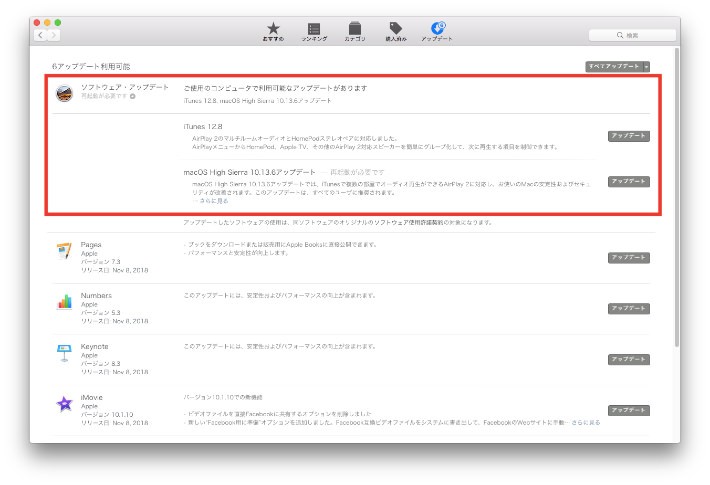Open the すべてアップデート dropdown arrow
This screenshot has height=485, width=710.
647,67
